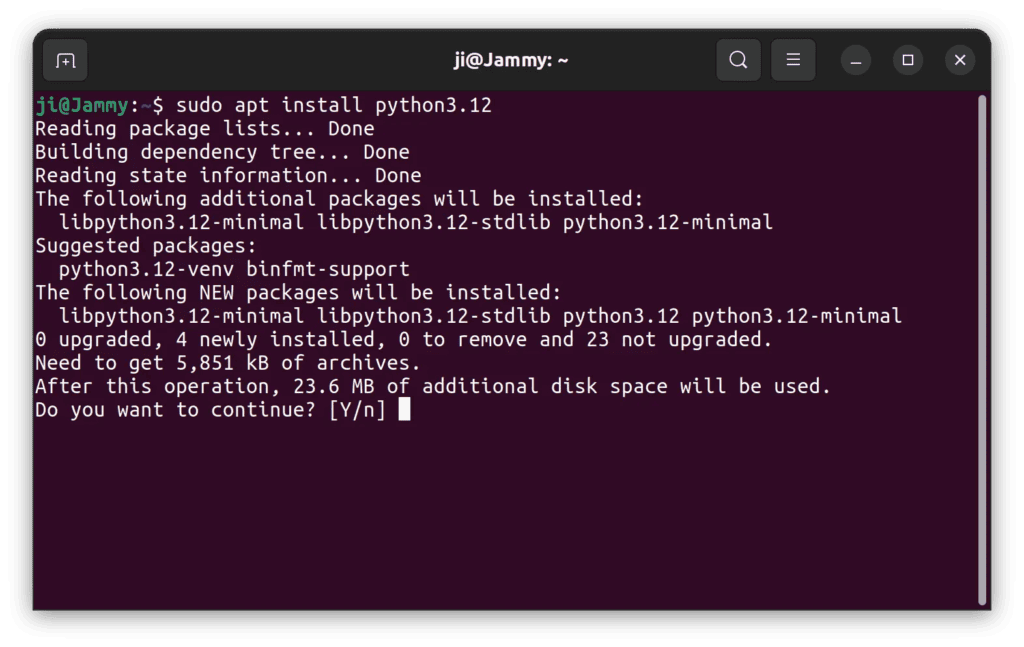The width and height of the screenshot is (1024, 647).
Task: Click the window title ji@Jammy: ~
Action: (511, 60)
